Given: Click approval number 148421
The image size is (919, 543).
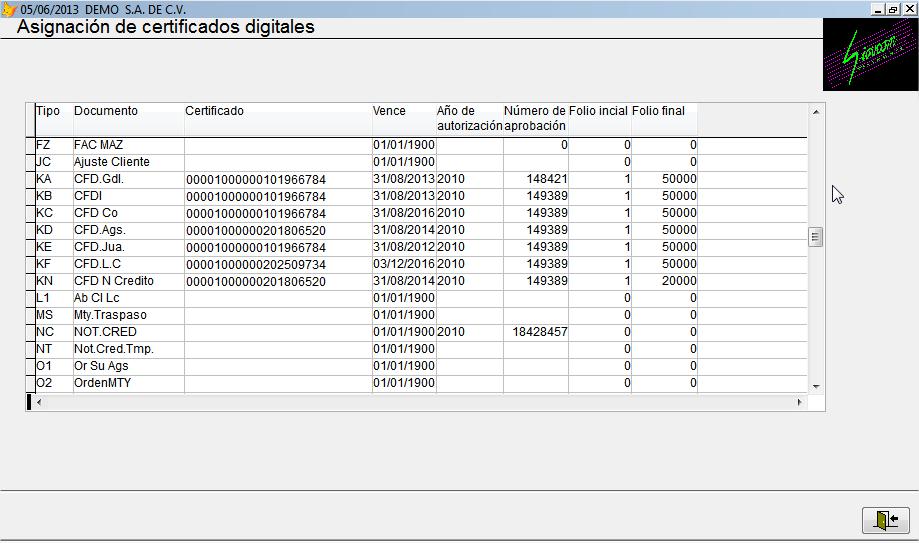Looking at the screenshot, I should pos(536,179).
